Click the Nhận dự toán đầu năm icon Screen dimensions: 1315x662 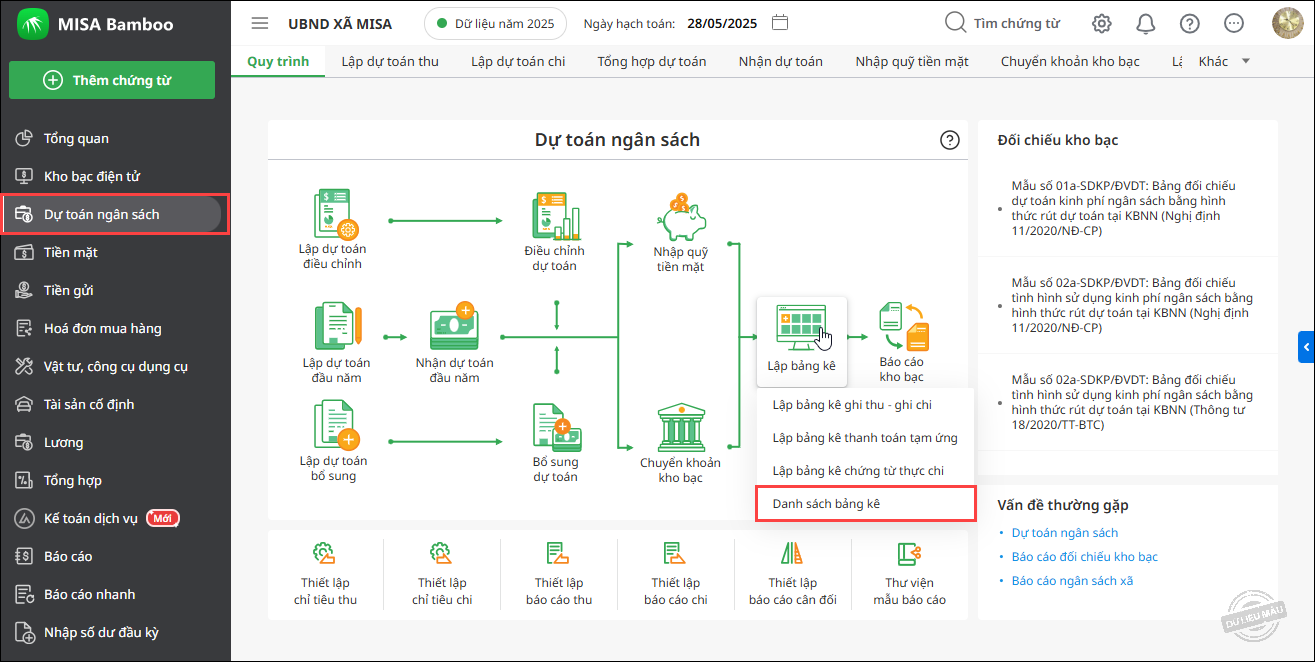point(454,326)
